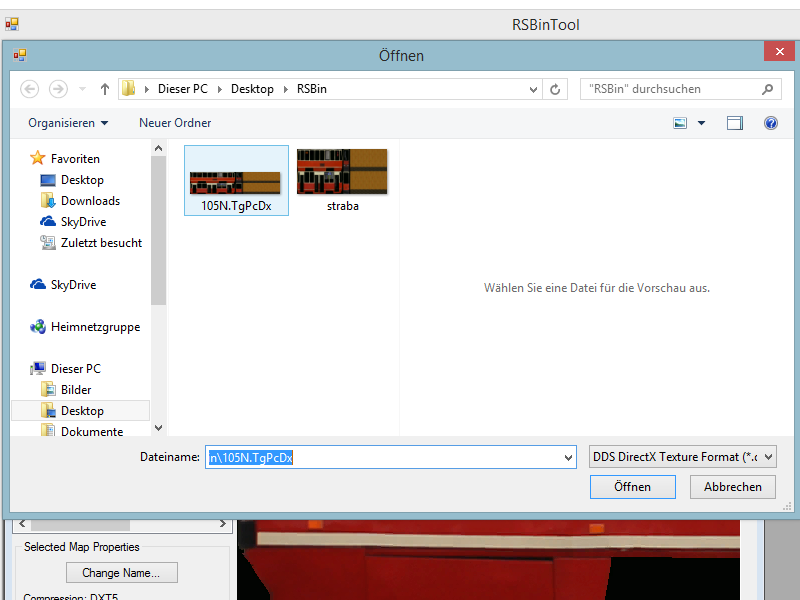Open the Organisieren menu
800x600 pixels.
[x=68, y=123]
